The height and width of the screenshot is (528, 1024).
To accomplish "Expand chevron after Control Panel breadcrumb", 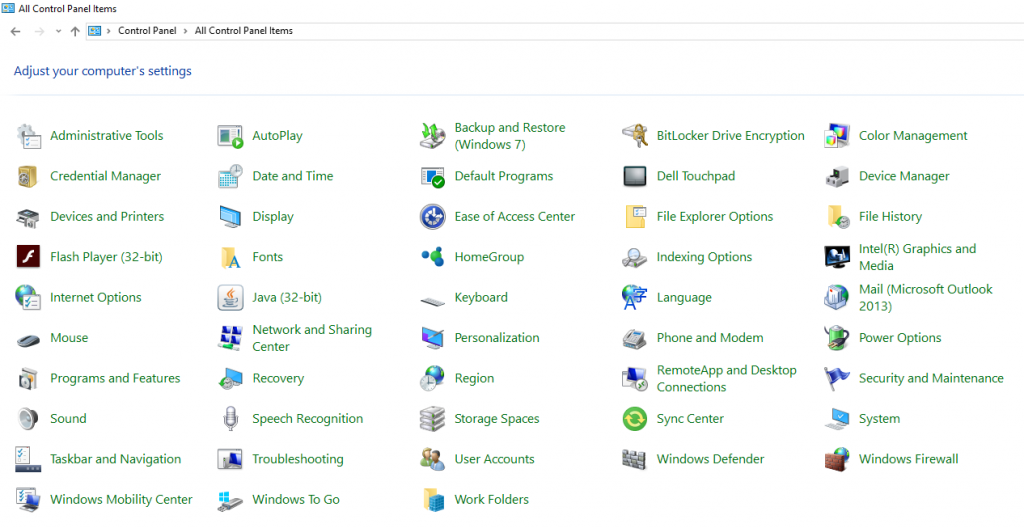I will [185, 31].
